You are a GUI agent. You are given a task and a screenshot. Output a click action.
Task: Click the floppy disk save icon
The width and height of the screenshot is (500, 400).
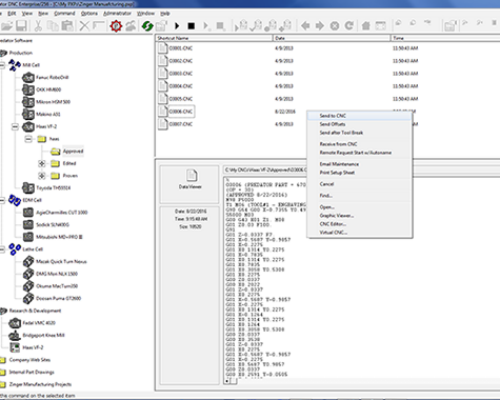tap(21, 26)
